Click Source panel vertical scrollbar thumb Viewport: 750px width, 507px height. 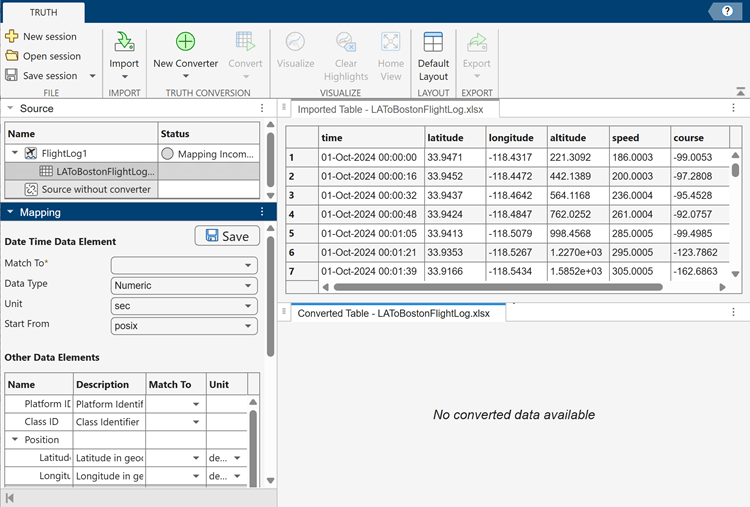[270, 160]
